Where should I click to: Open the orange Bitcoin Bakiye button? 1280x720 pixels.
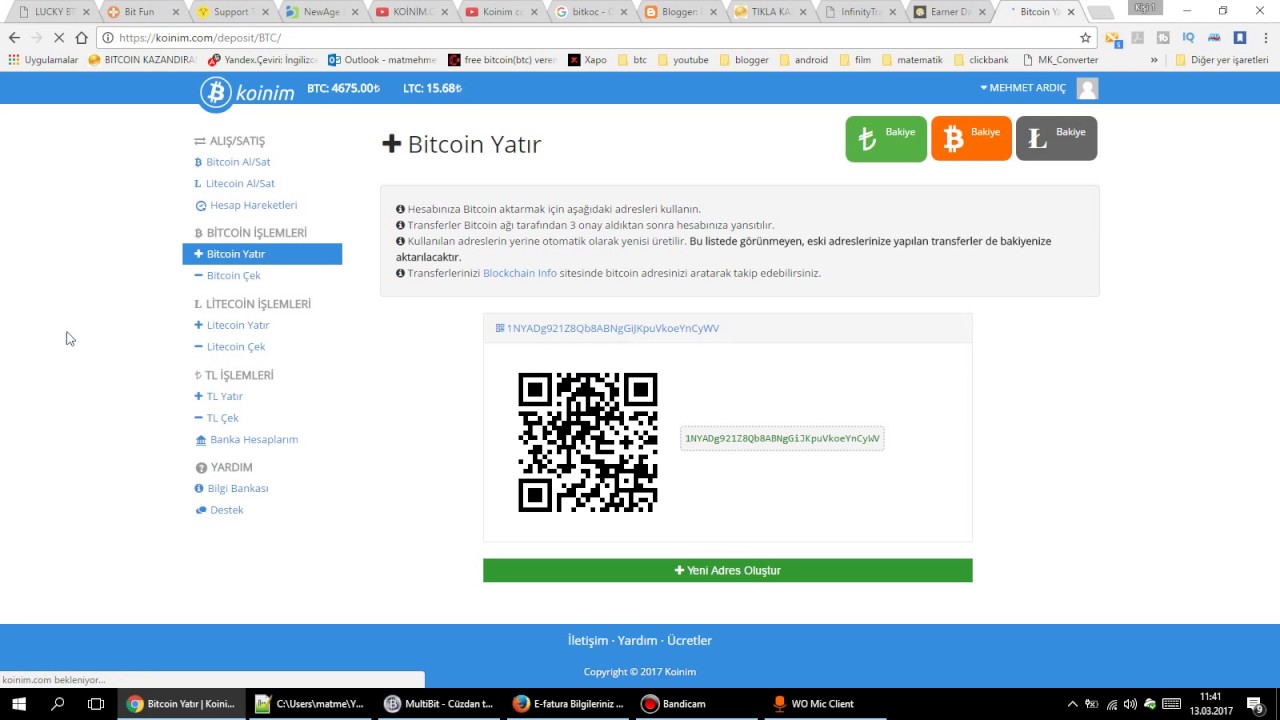tap(971, 139)
